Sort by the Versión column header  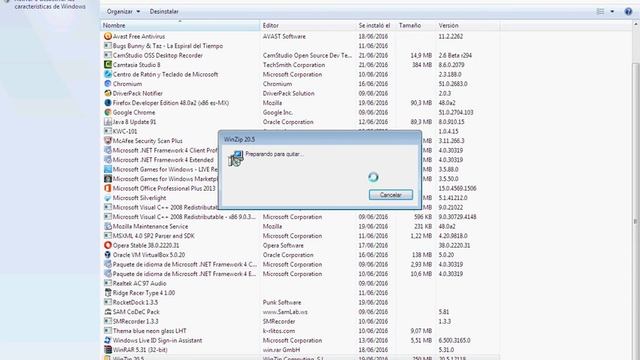click(468, 25)
